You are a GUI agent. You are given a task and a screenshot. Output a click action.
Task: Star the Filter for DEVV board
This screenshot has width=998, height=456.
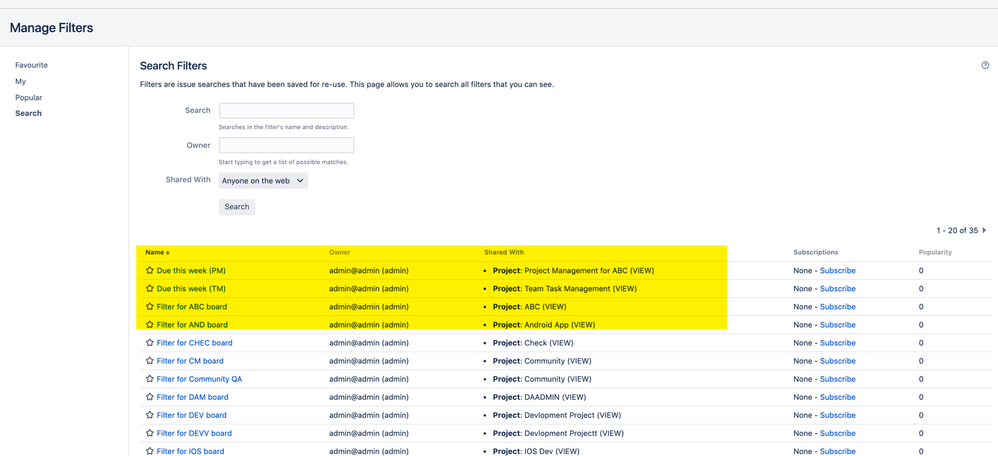click(x=150, y=433)
